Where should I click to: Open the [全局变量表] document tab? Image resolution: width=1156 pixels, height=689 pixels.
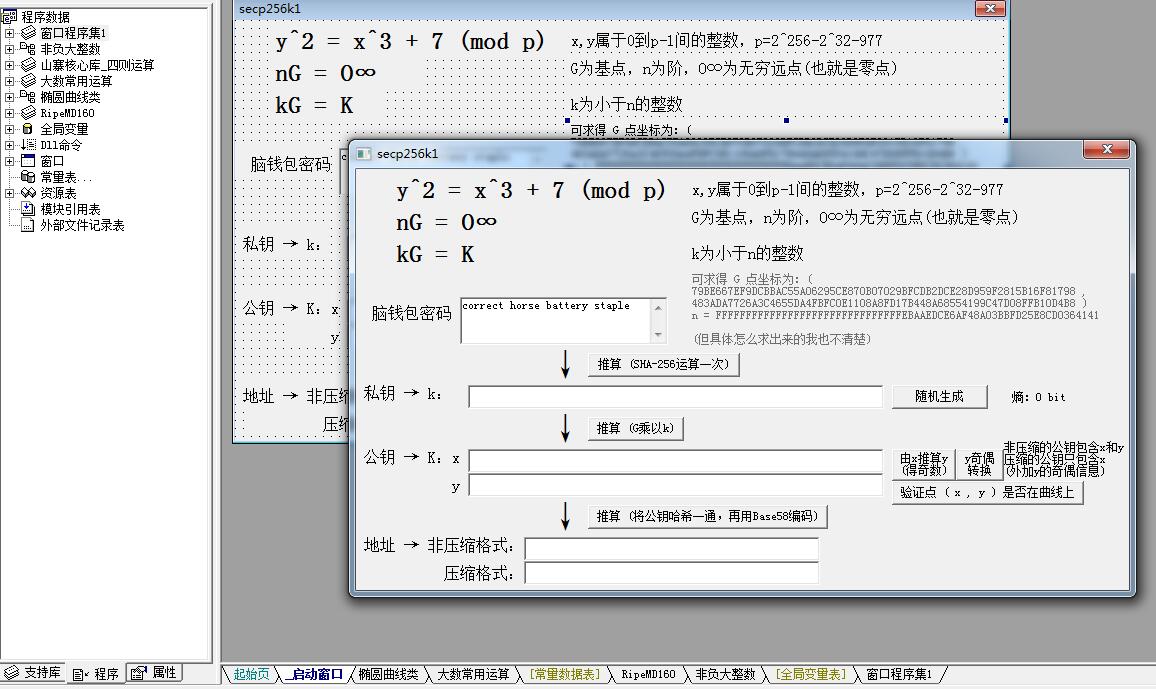[x=810, y=674]
